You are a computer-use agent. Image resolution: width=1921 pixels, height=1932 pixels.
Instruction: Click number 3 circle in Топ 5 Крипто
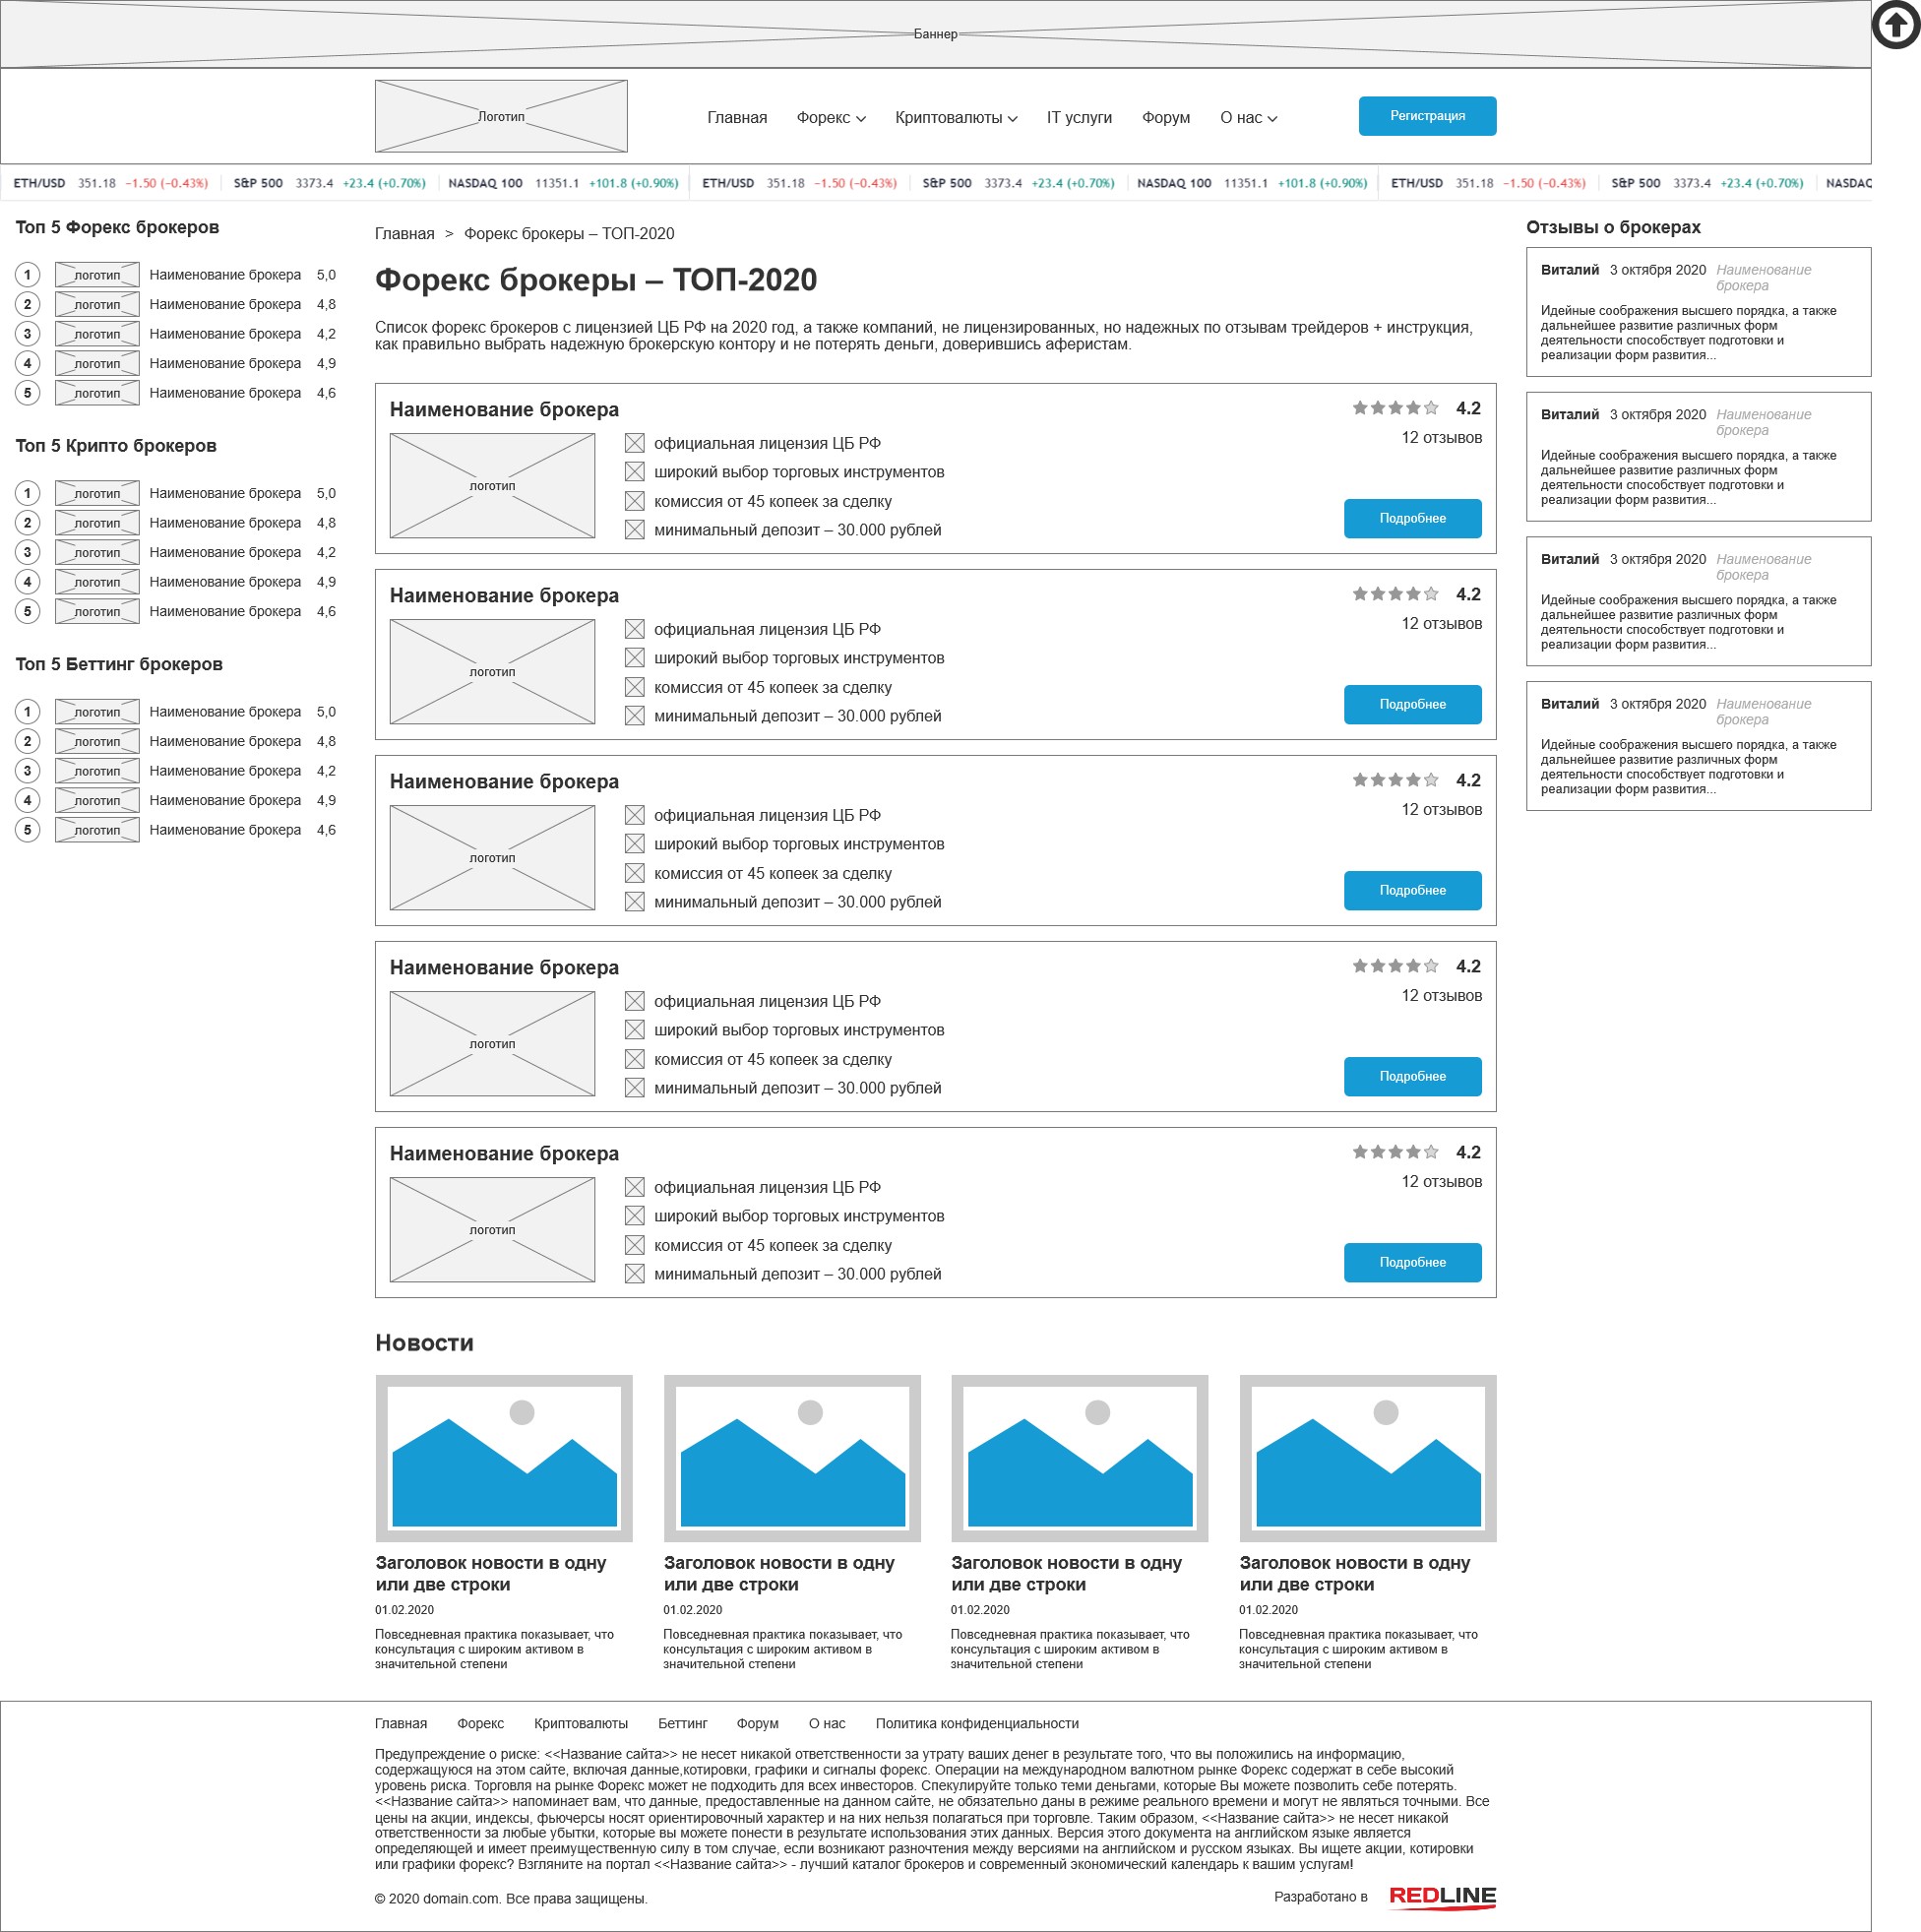click(28, 552)
